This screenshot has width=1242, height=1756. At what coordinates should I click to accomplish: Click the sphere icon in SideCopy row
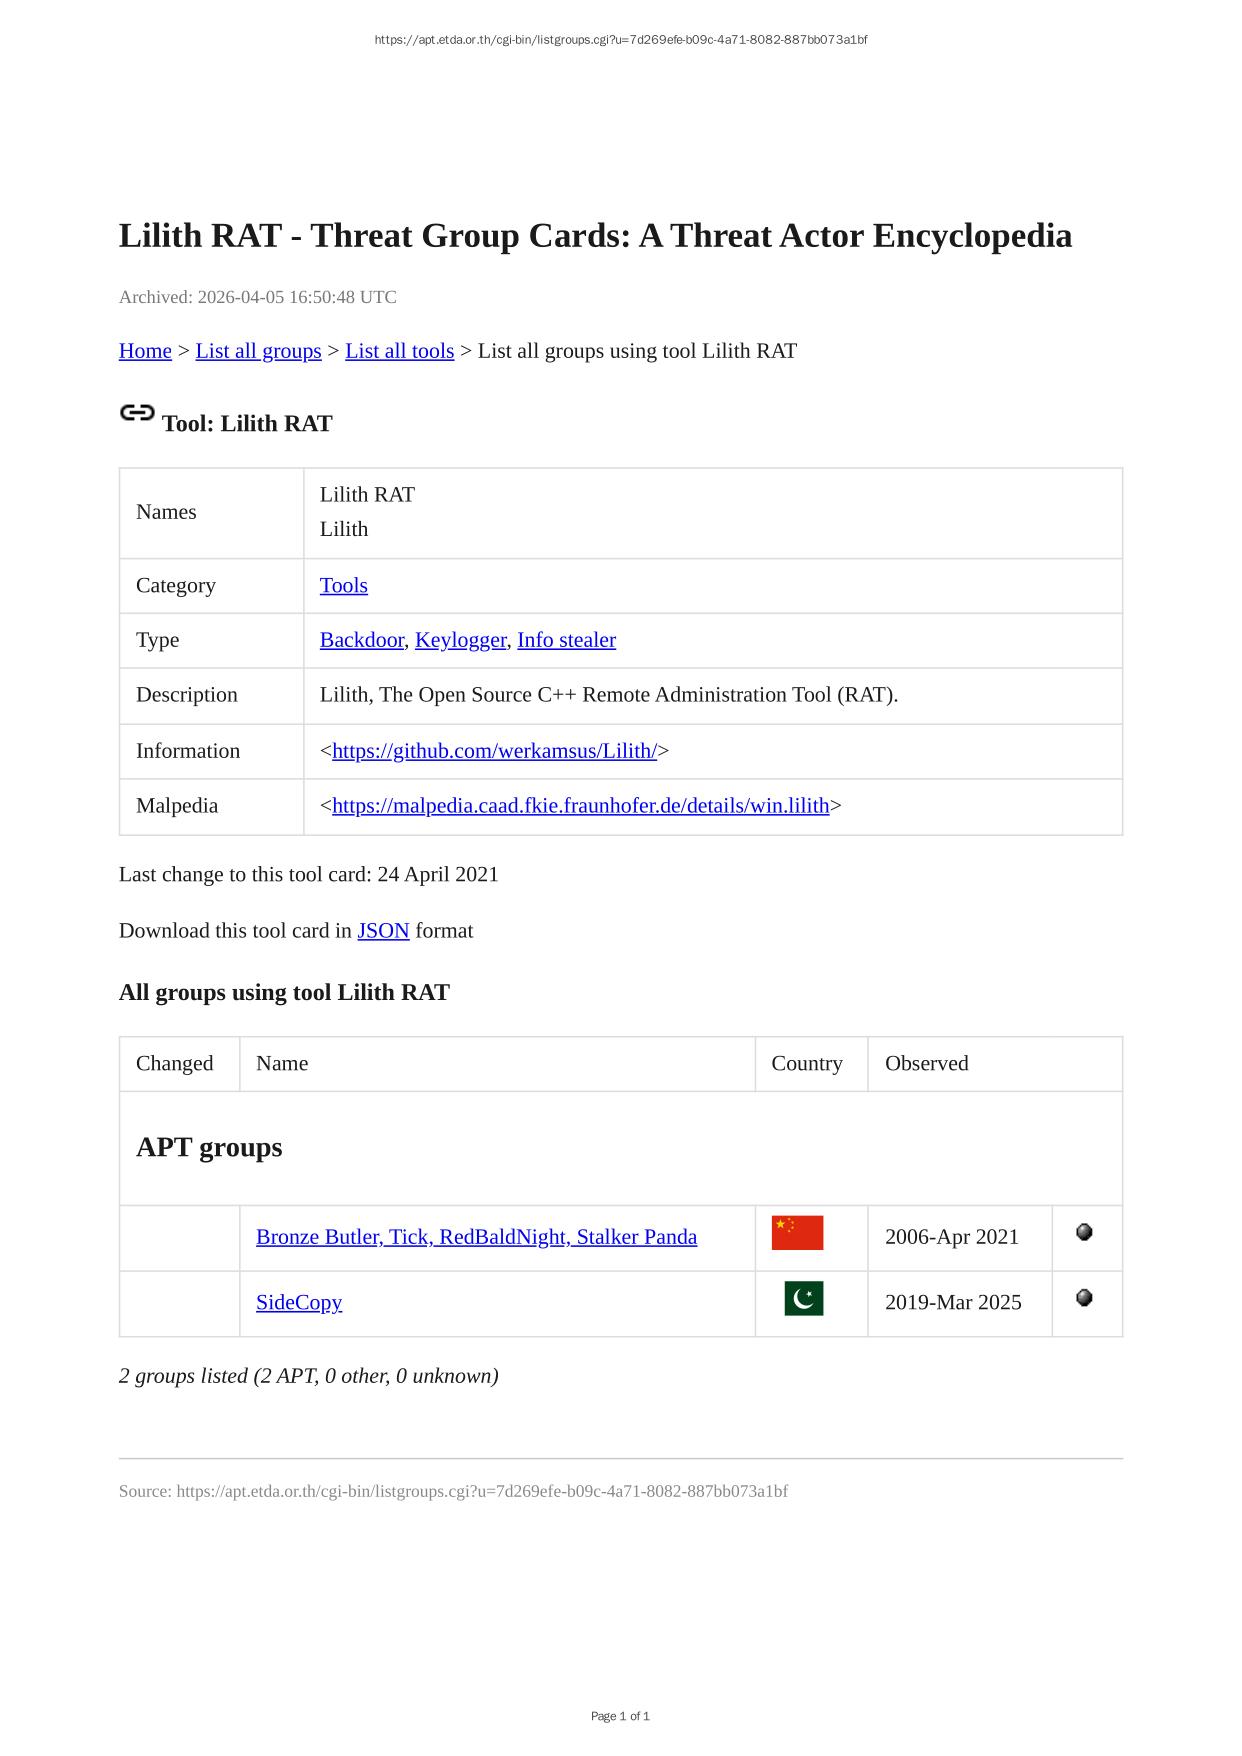click(x=1084, y=1298)
